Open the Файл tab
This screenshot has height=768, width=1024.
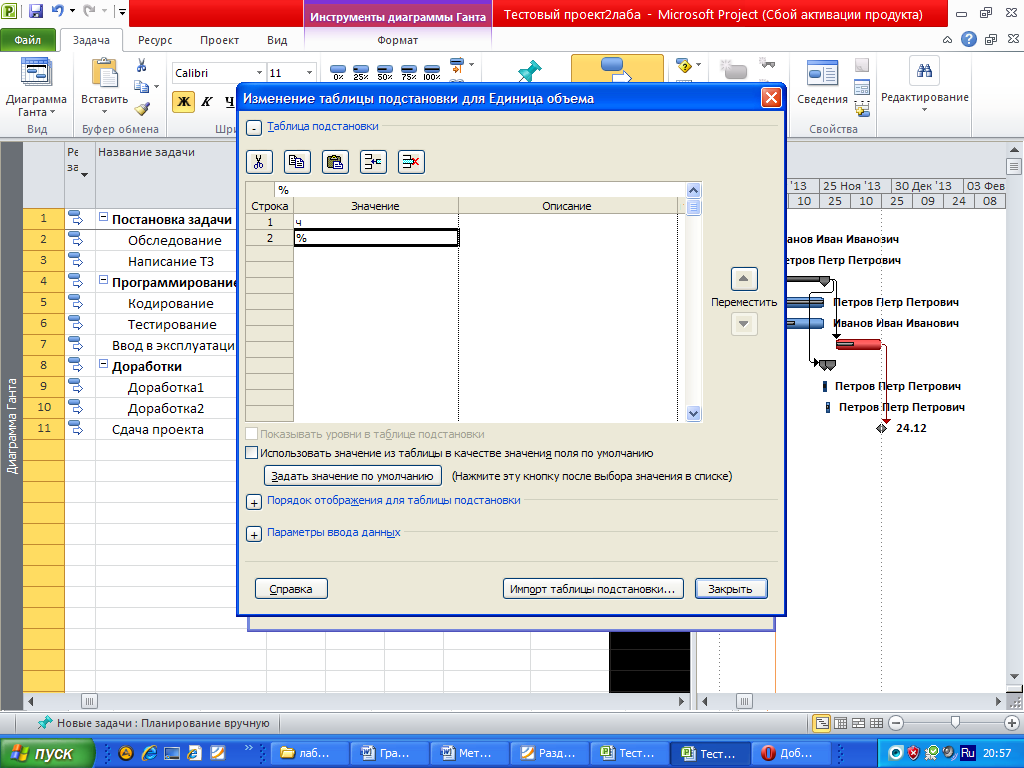(28, 40)
